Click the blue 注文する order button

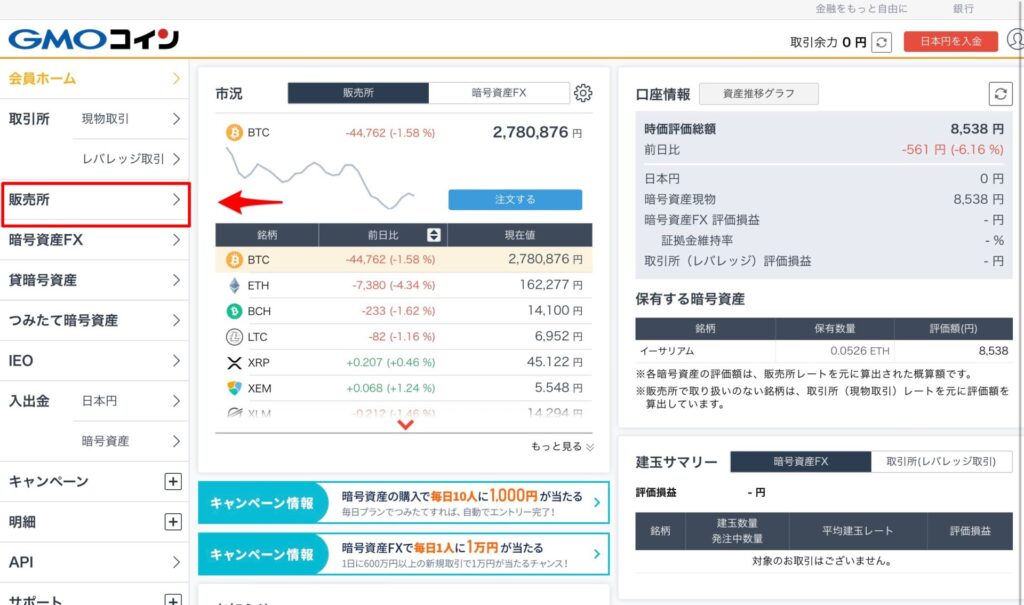[x=515, y=200]
